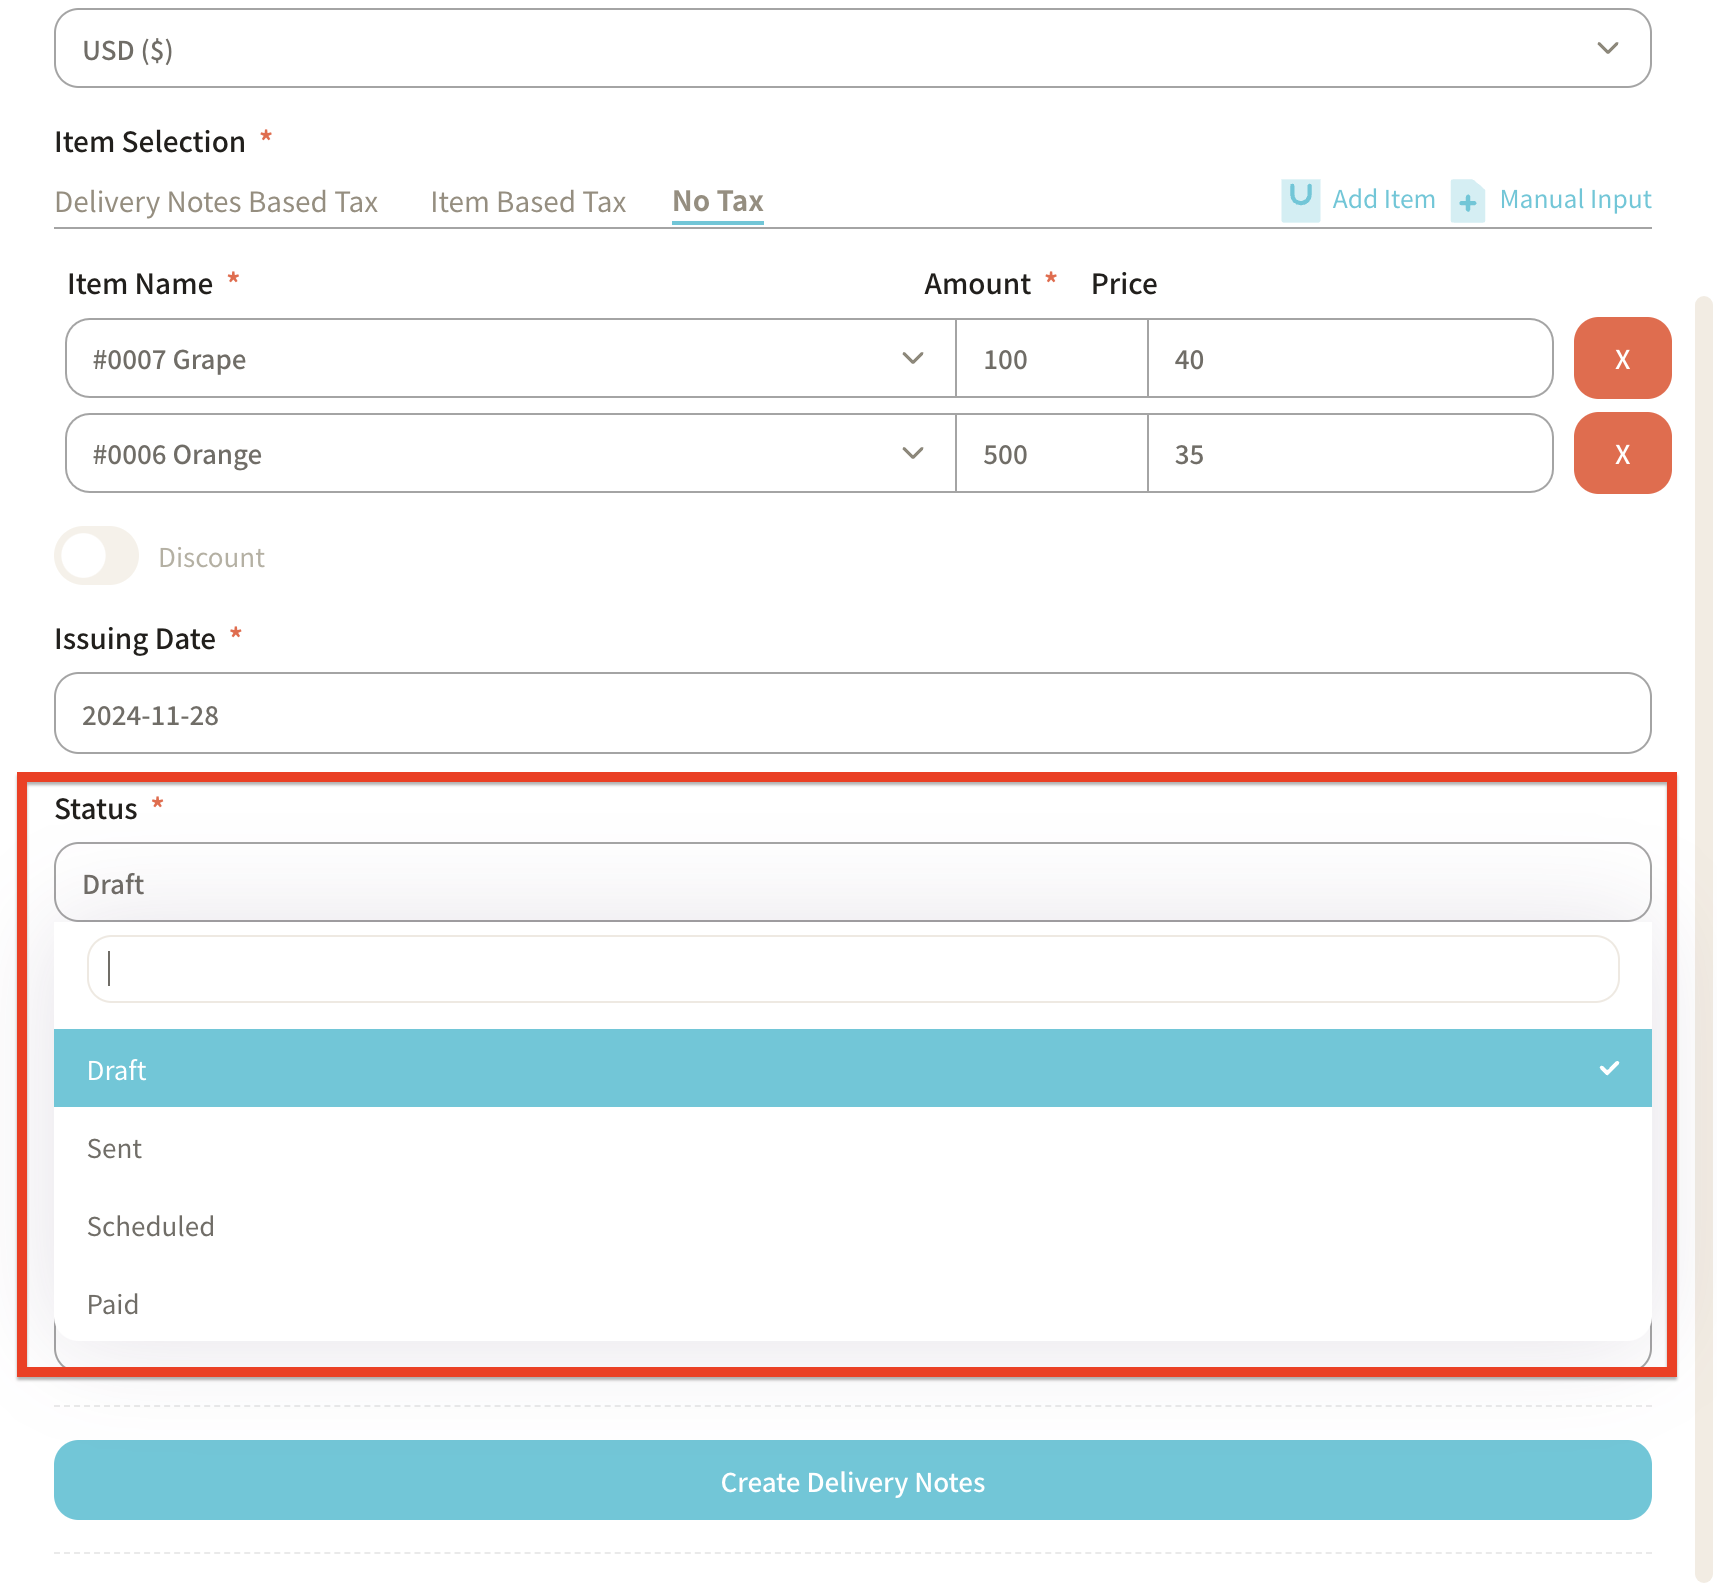Click the Issuing Date field
1717x1587 pixels.
coord(851,714)
